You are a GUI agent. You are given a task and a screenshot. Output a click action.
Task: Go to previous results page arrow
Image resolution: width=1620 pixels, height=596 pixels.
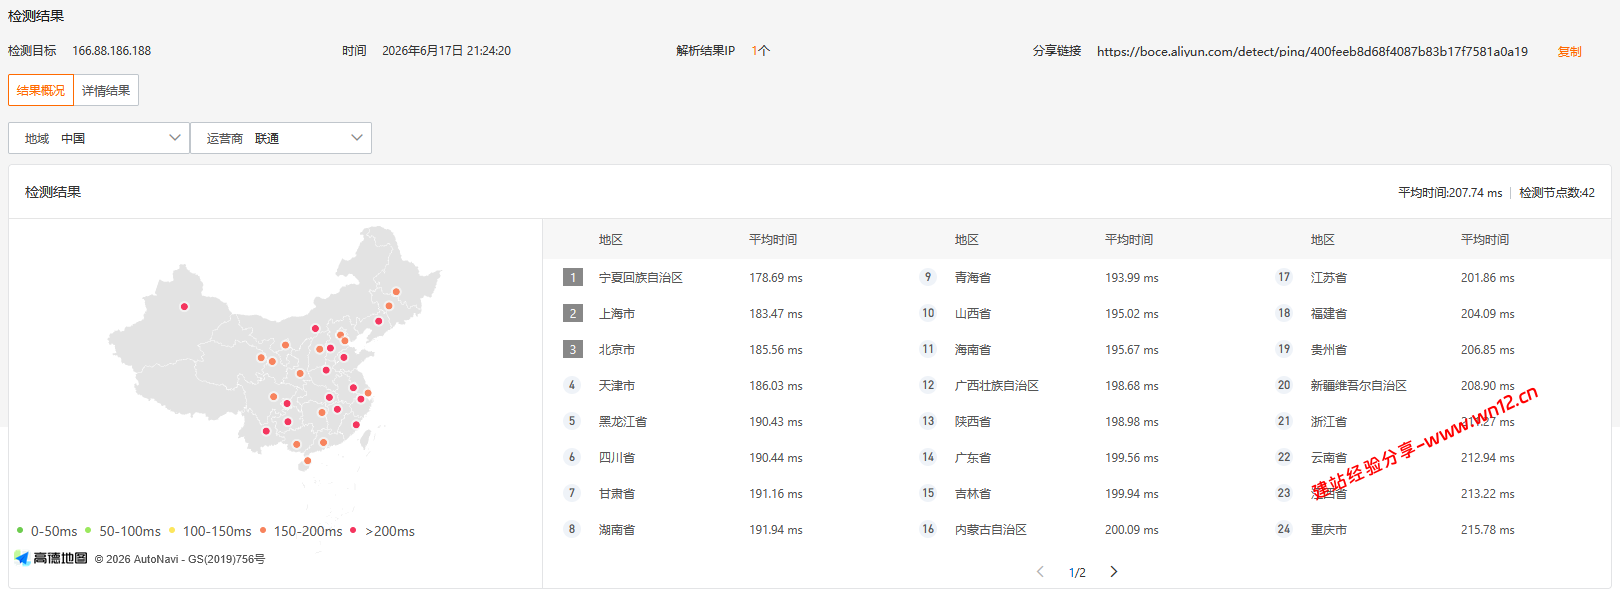[x=1040, y=572]
